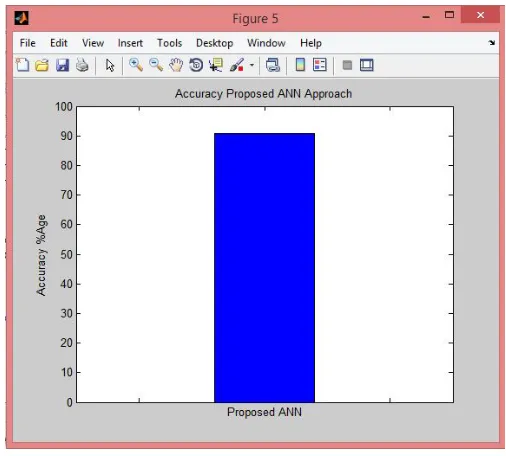The height and width of the screenshot is (456, 506).
Task: Open the Desktop menu
Action: pos(215,43)
